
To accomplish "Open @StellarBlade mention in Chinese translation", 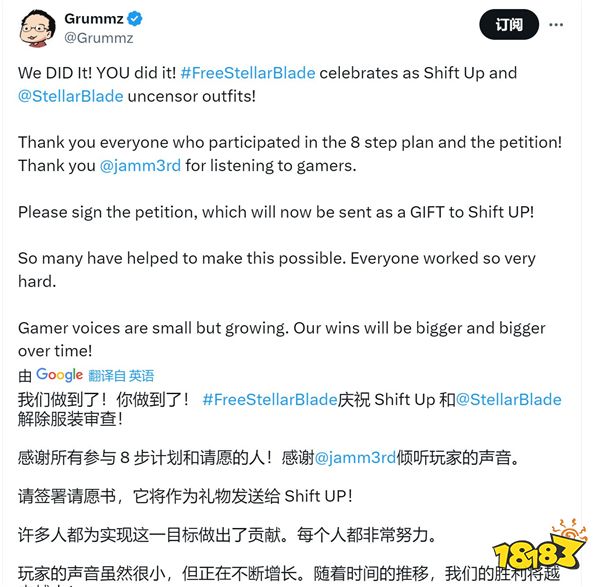I will (509, 399).
